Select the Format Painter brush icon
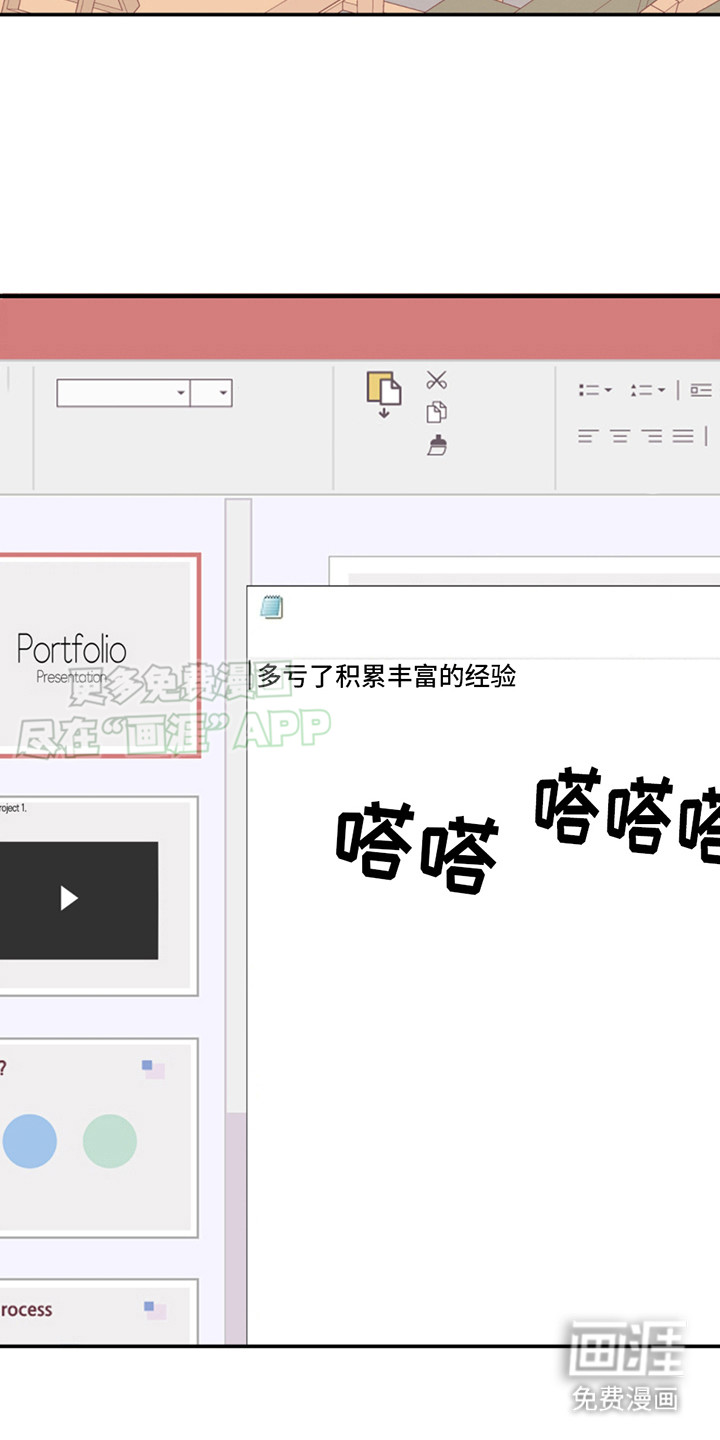 tap(436, 445)
